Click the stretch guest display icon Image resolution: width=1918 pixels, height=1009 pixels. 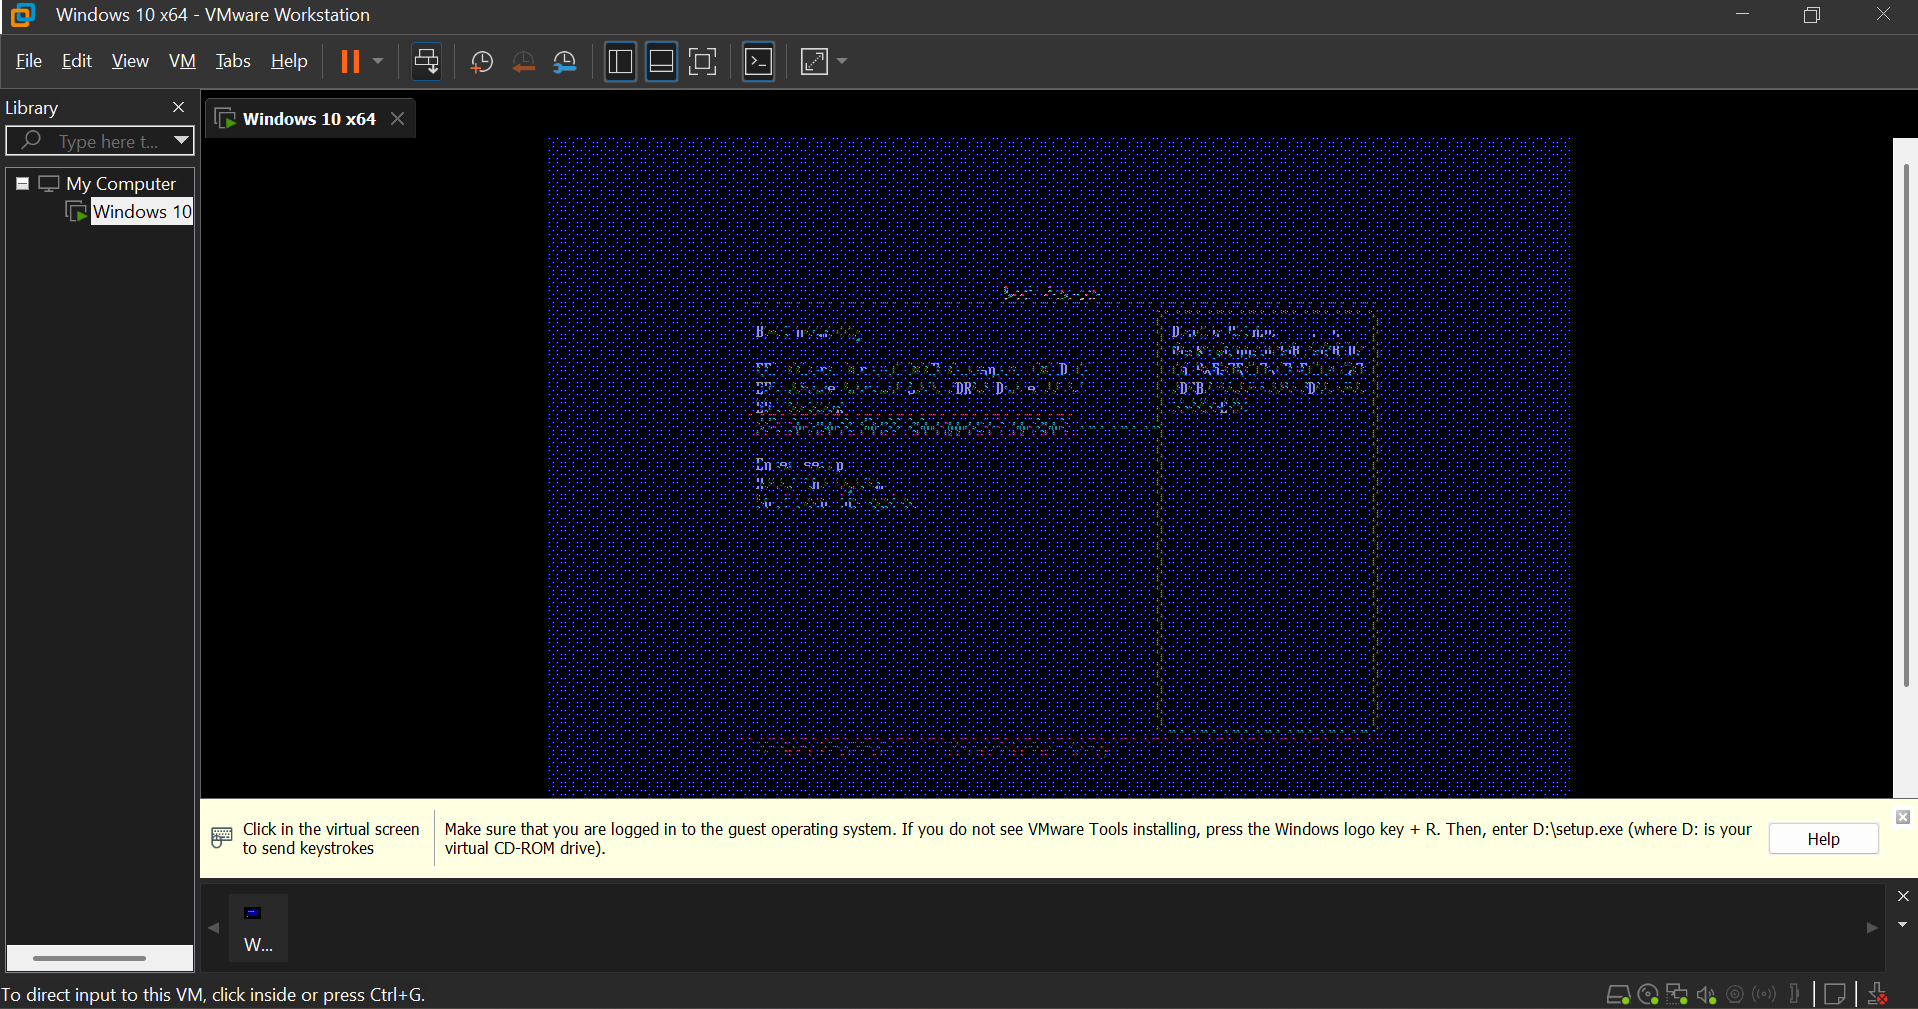[x=815, y=62]
